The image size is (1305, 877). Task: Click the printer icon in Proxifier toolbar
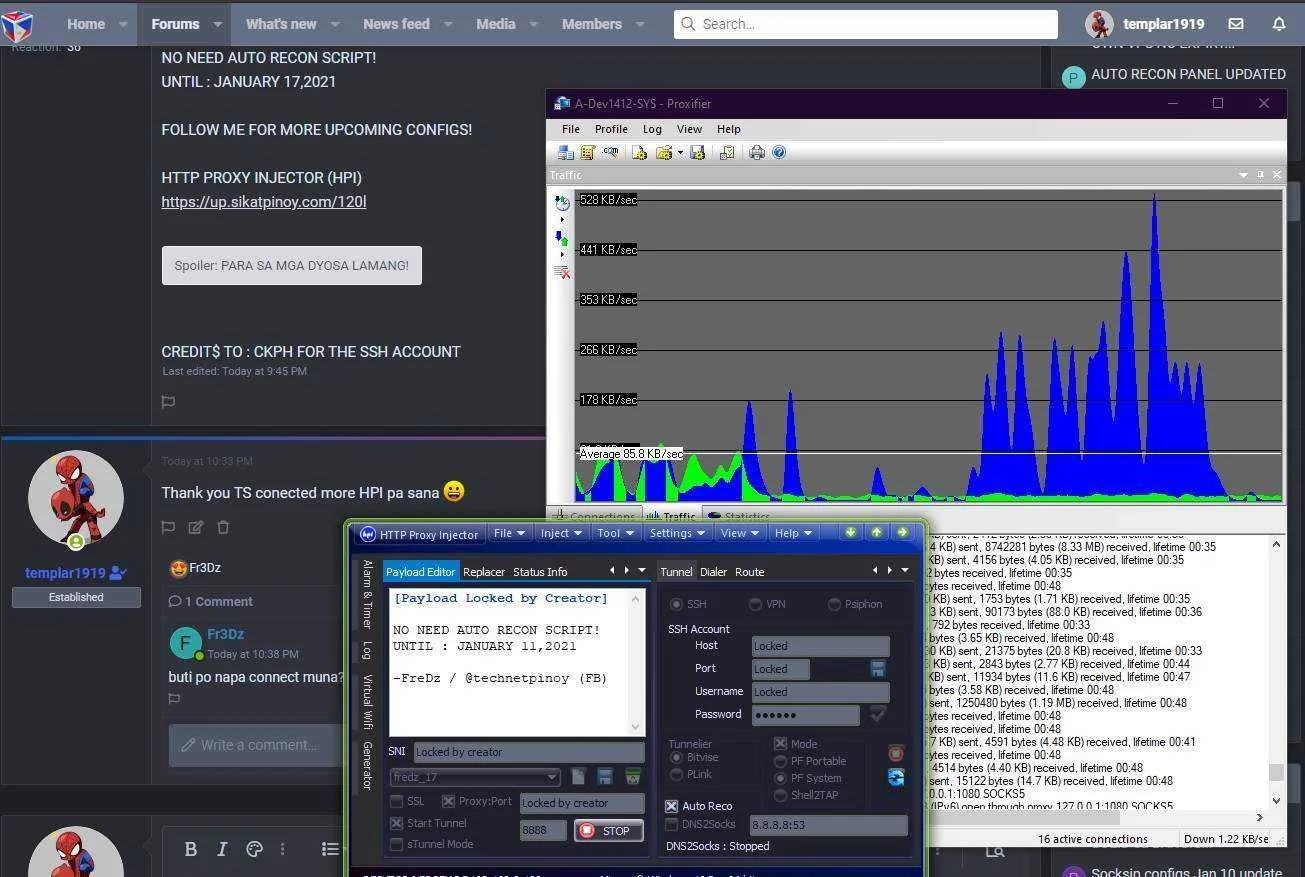tap(757, 152)
